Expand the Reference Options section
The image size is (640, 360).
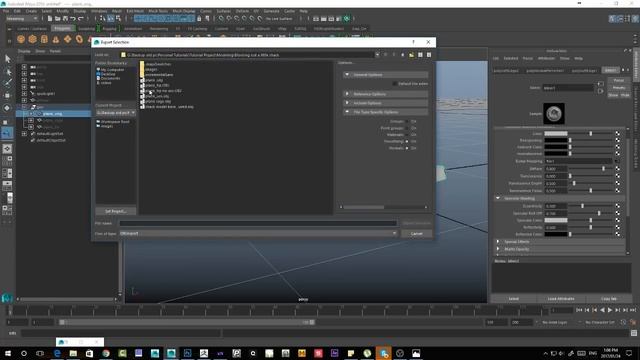point(347,94)
